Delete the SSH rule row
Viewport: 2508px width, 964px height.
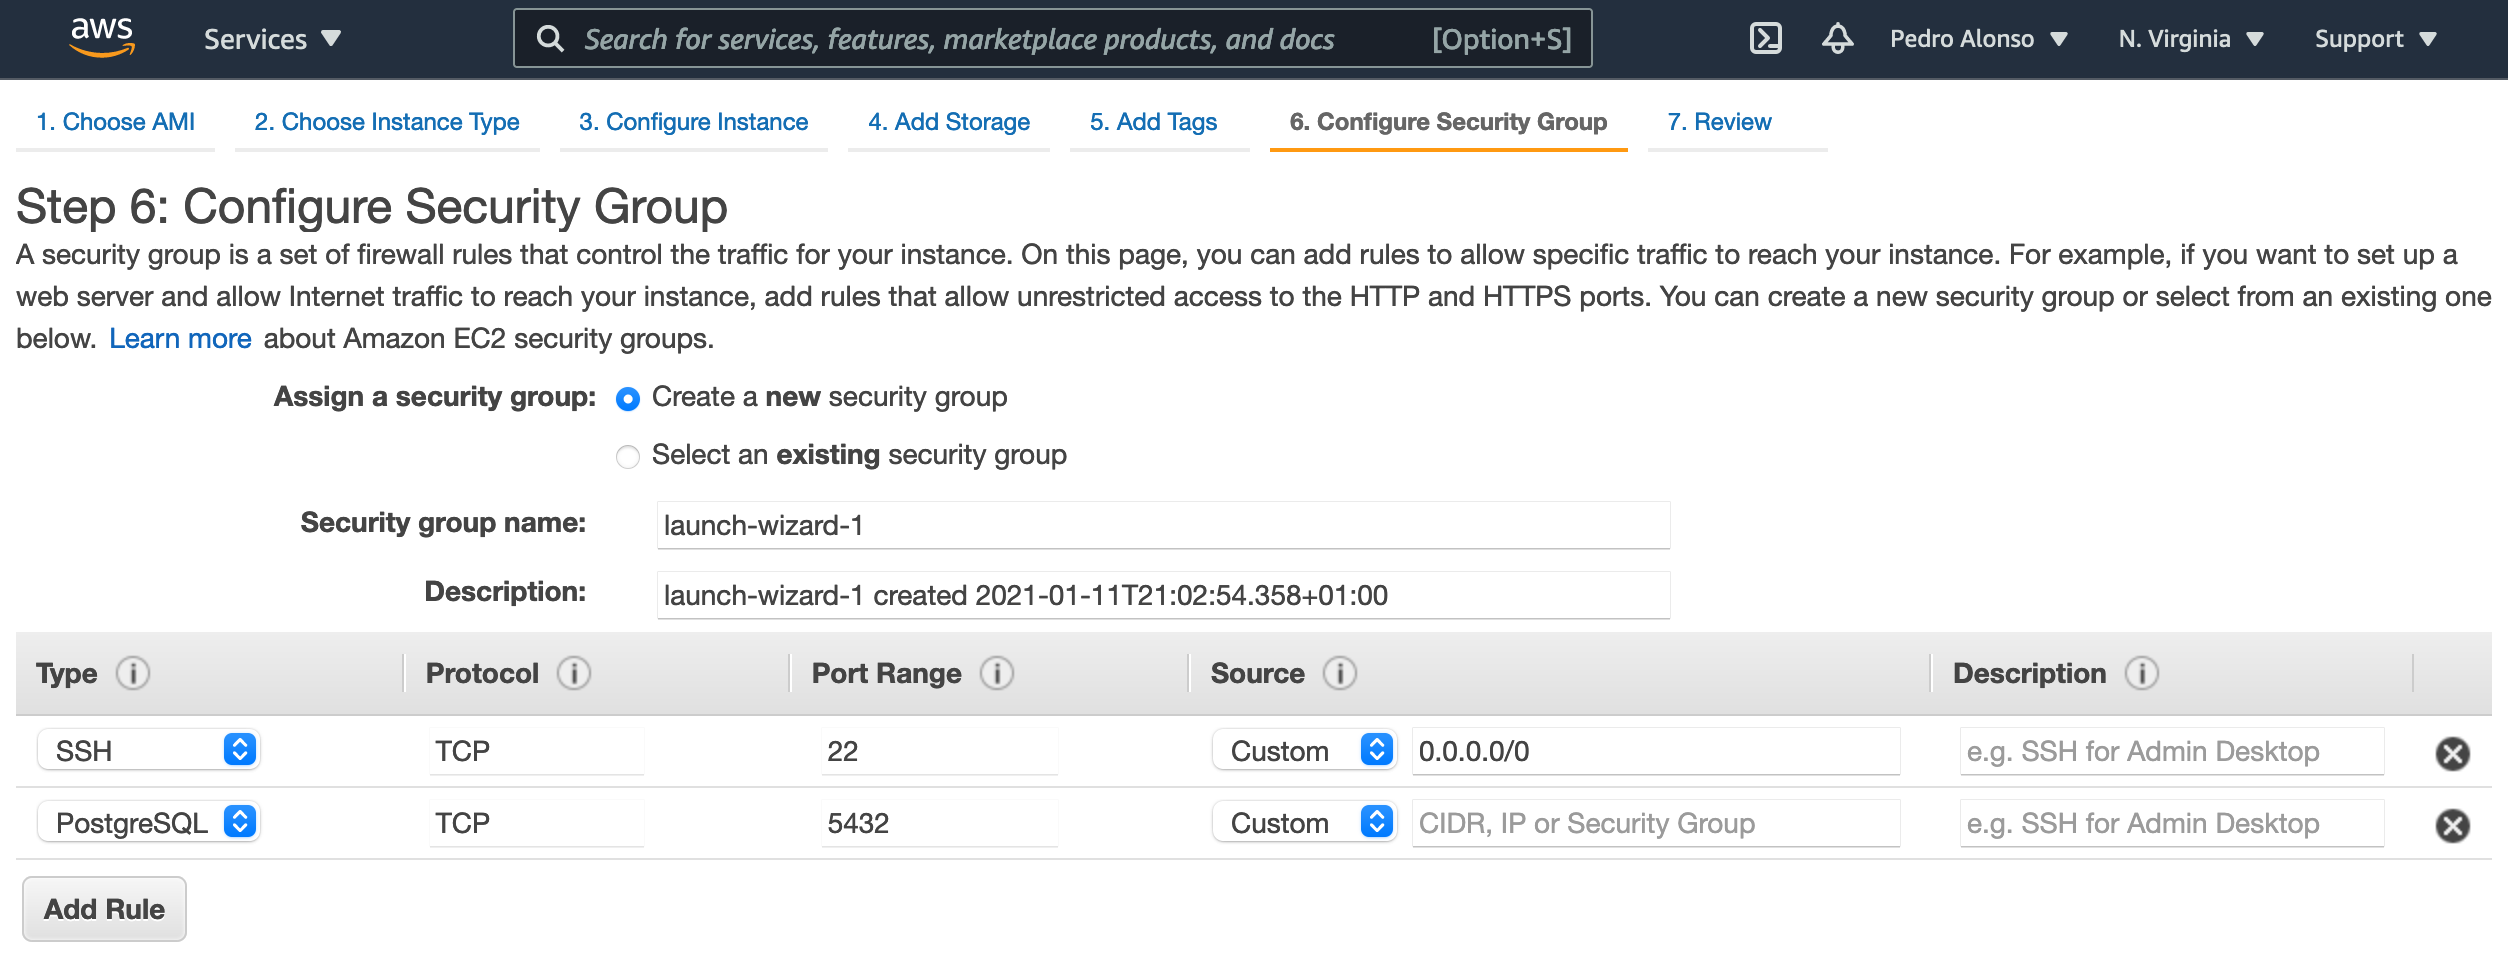pos(2452,753)
